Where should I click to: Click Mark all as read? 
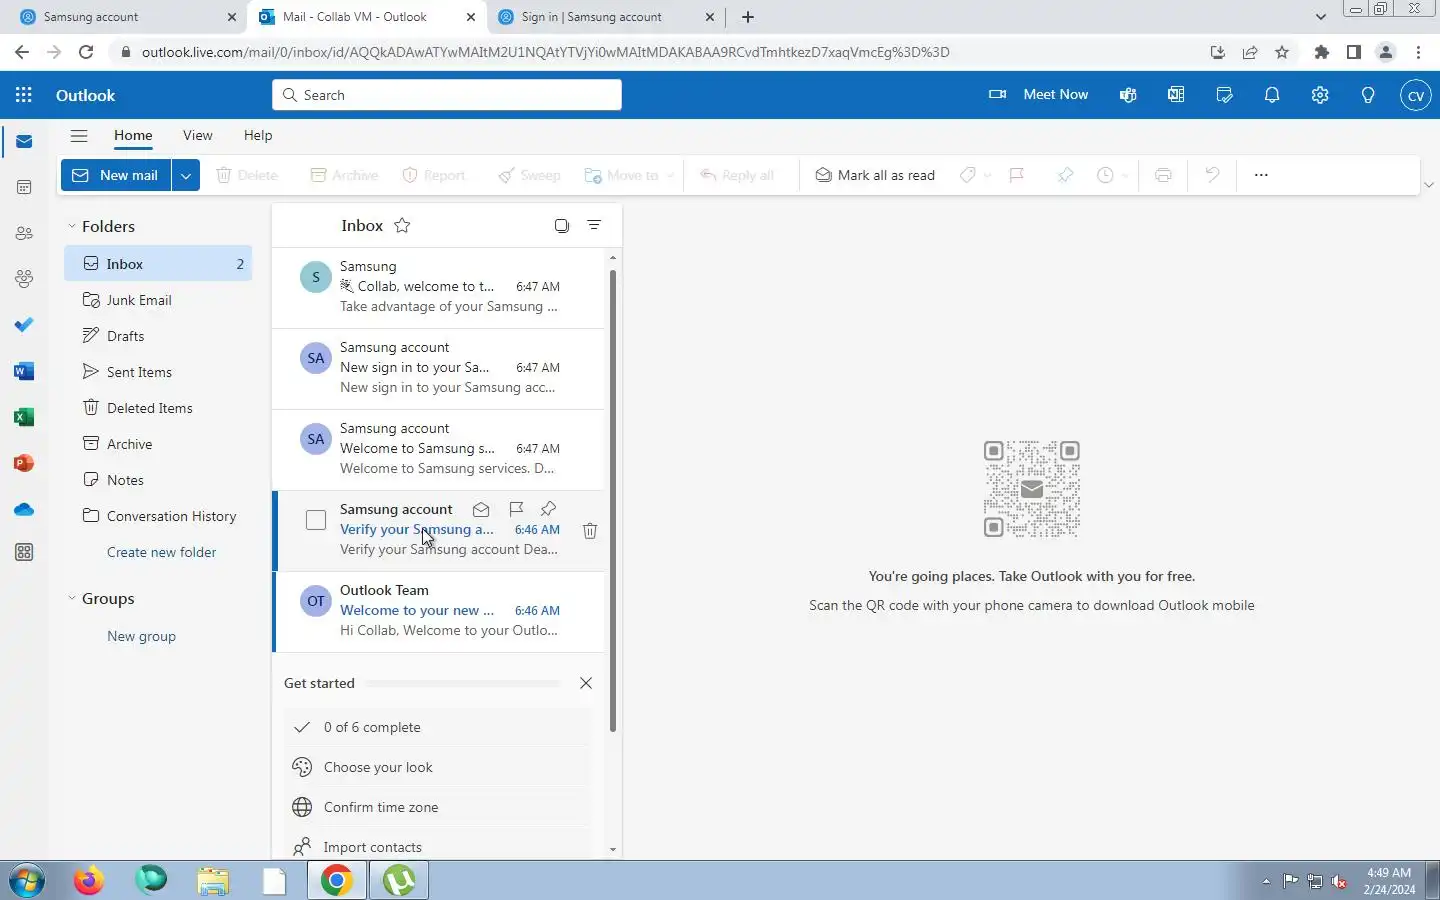pyautogui.click(x=875, y=175)
